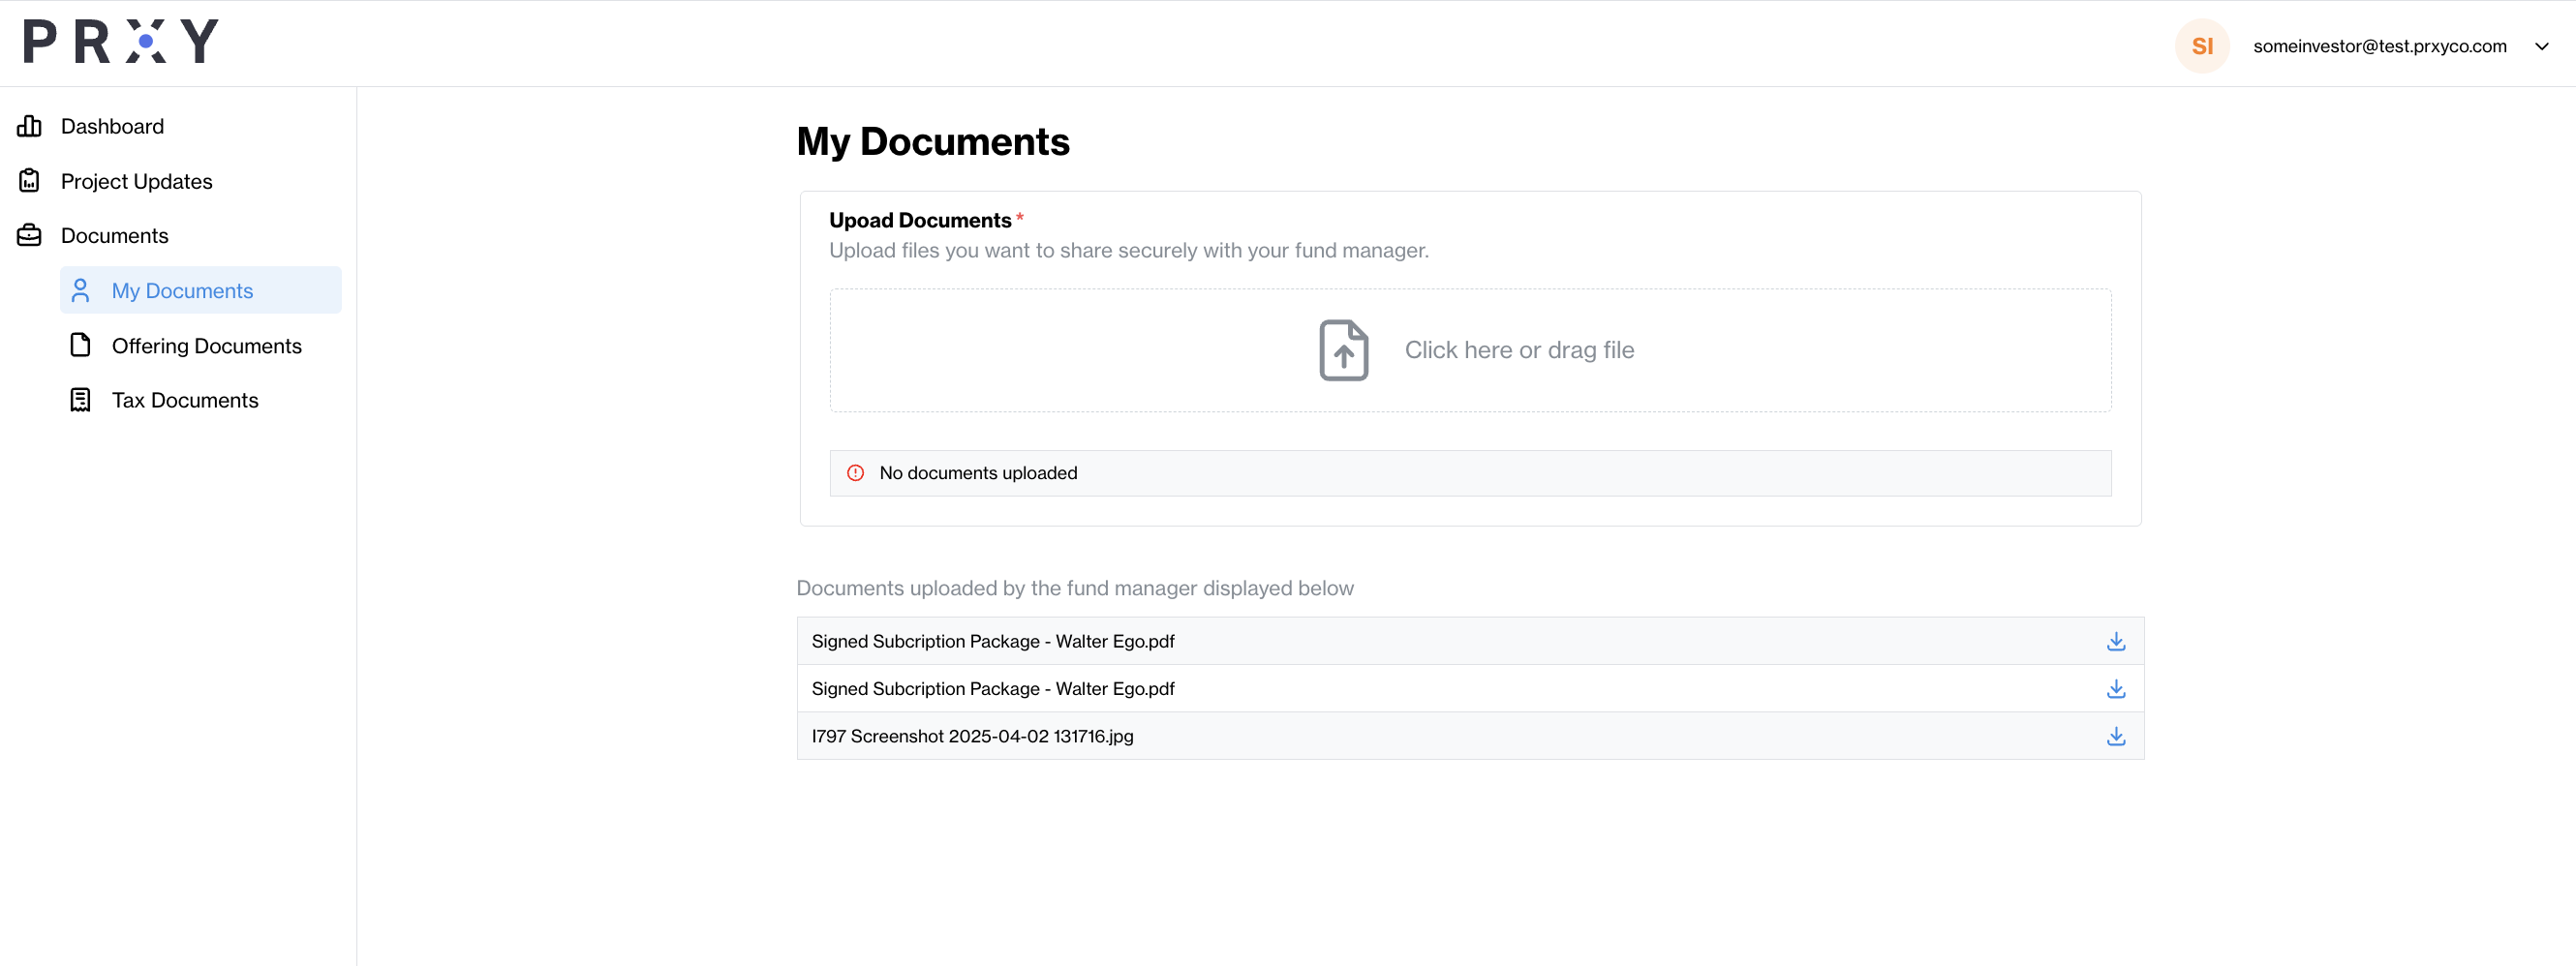This screenshot has width=2576, height=966.
Task: Open the My Documents menu item
Action: click(x=182, y=290)
